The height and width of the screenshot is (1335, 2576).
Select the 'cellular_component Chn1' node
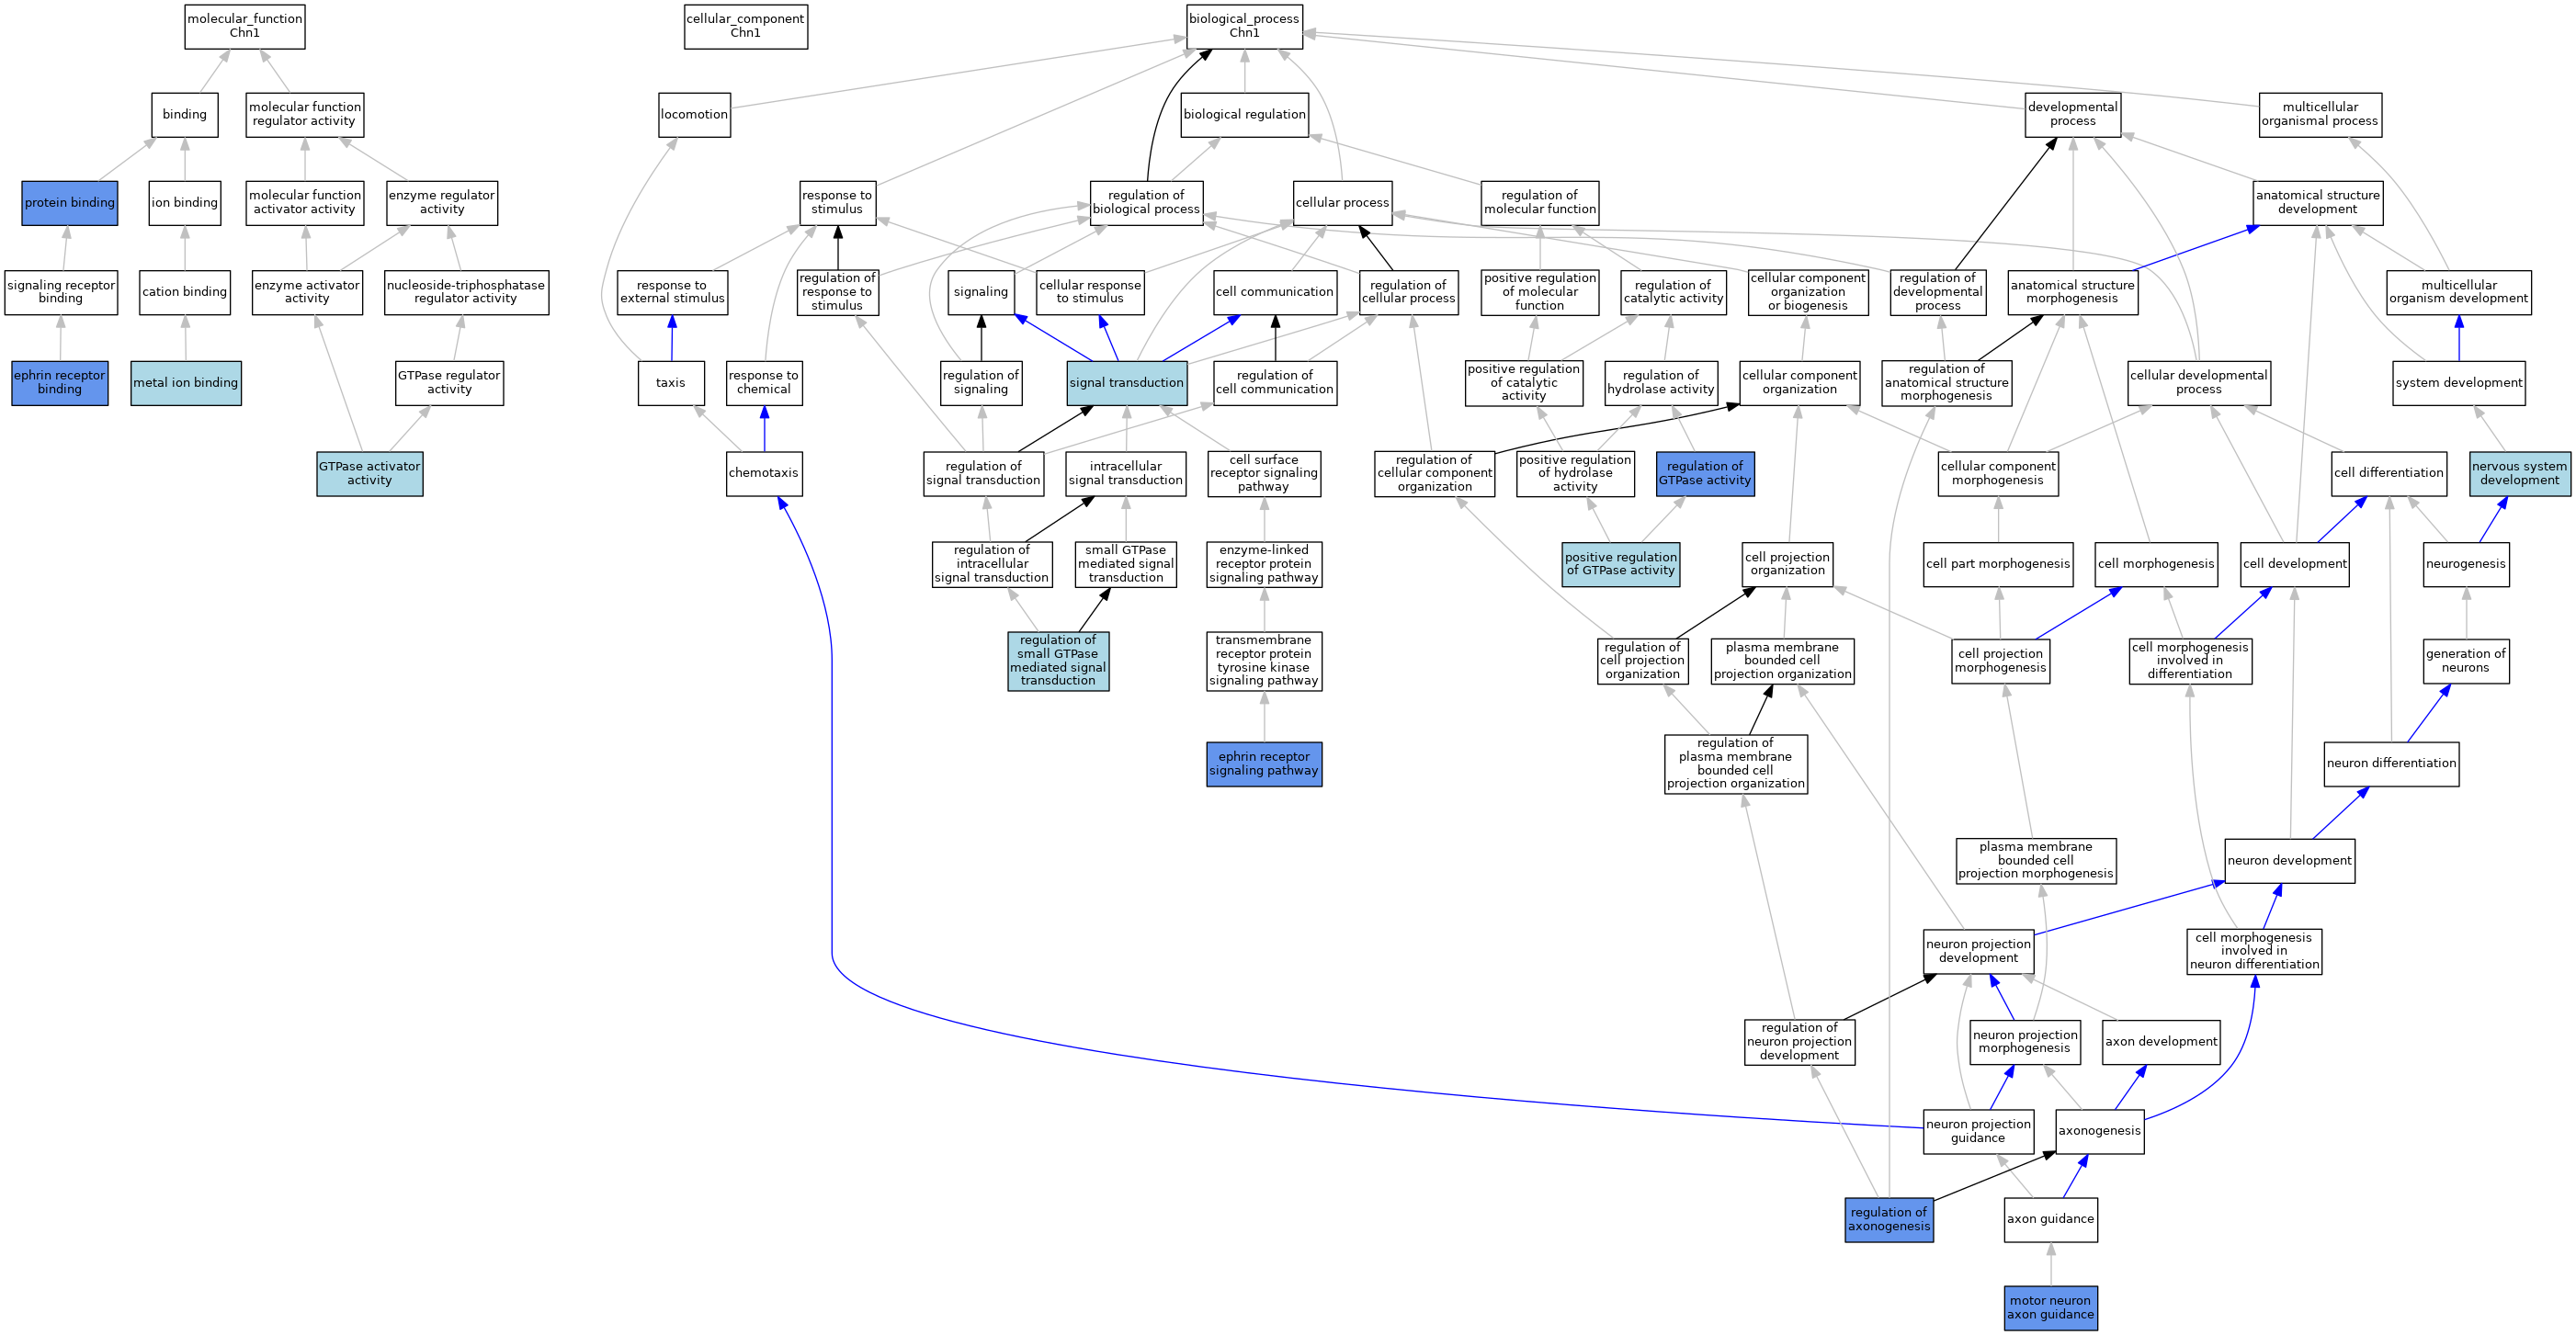[745, 26]
